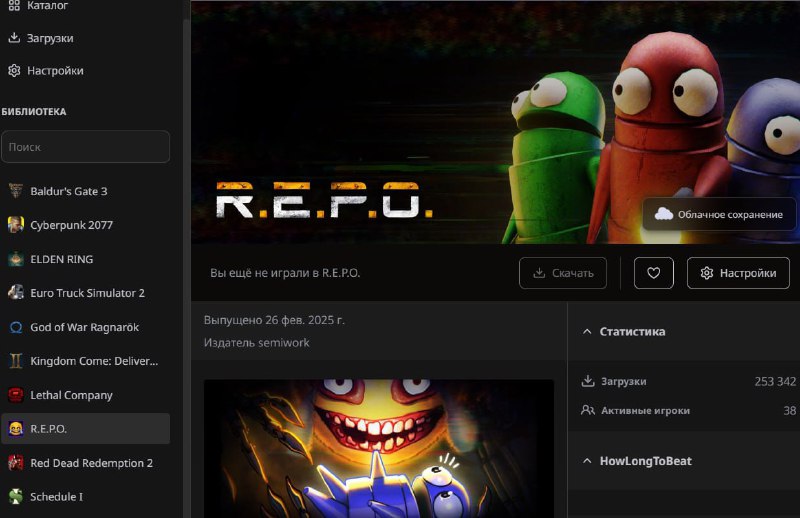800x518 pixels.
Task: Click the Lethal Company game icon
Action: [x=16, y=395]
